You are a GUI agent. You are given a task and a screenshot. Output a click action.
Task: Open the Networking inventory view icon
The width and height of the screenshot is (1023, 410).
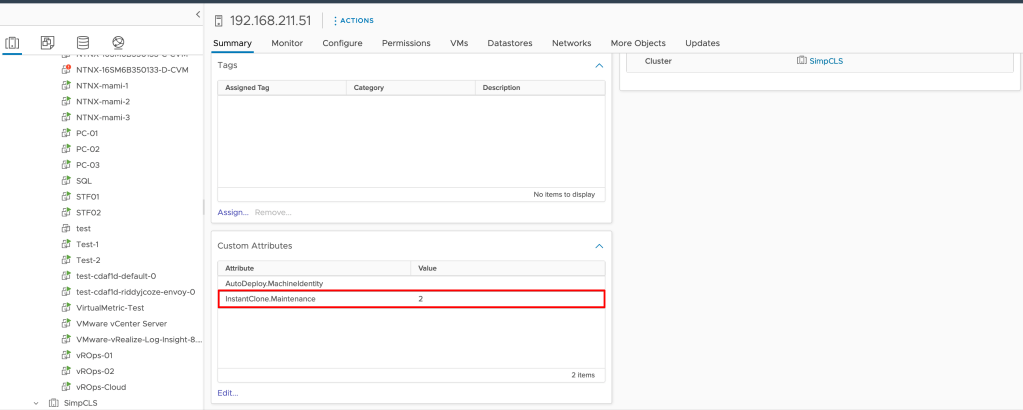click(x=118, y=43)
